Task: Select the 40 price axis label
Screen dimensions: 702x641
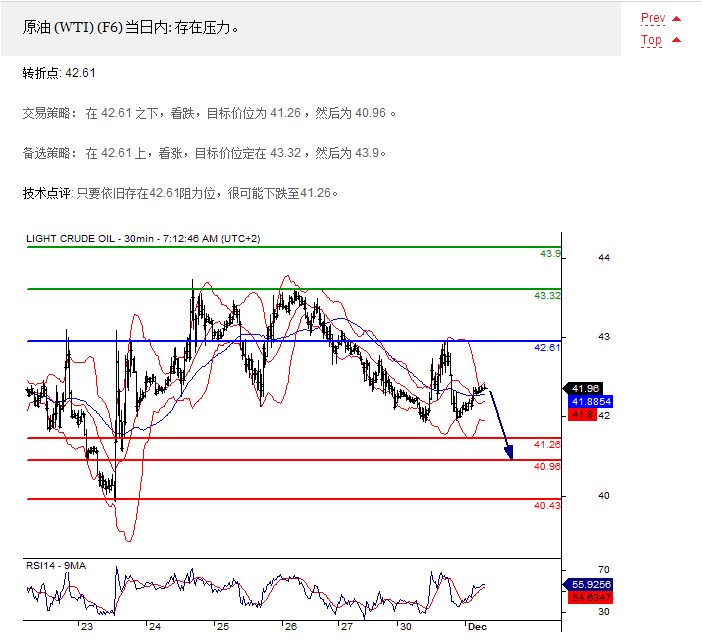Action: click(604, 496)
